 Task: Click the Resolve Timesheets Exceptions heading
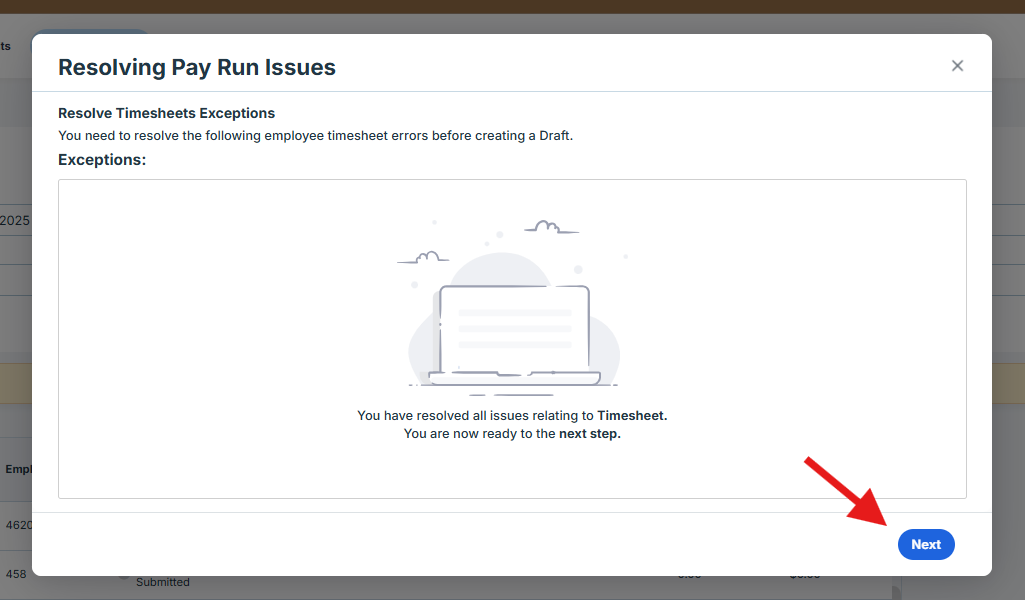click(x=166, y=113)
